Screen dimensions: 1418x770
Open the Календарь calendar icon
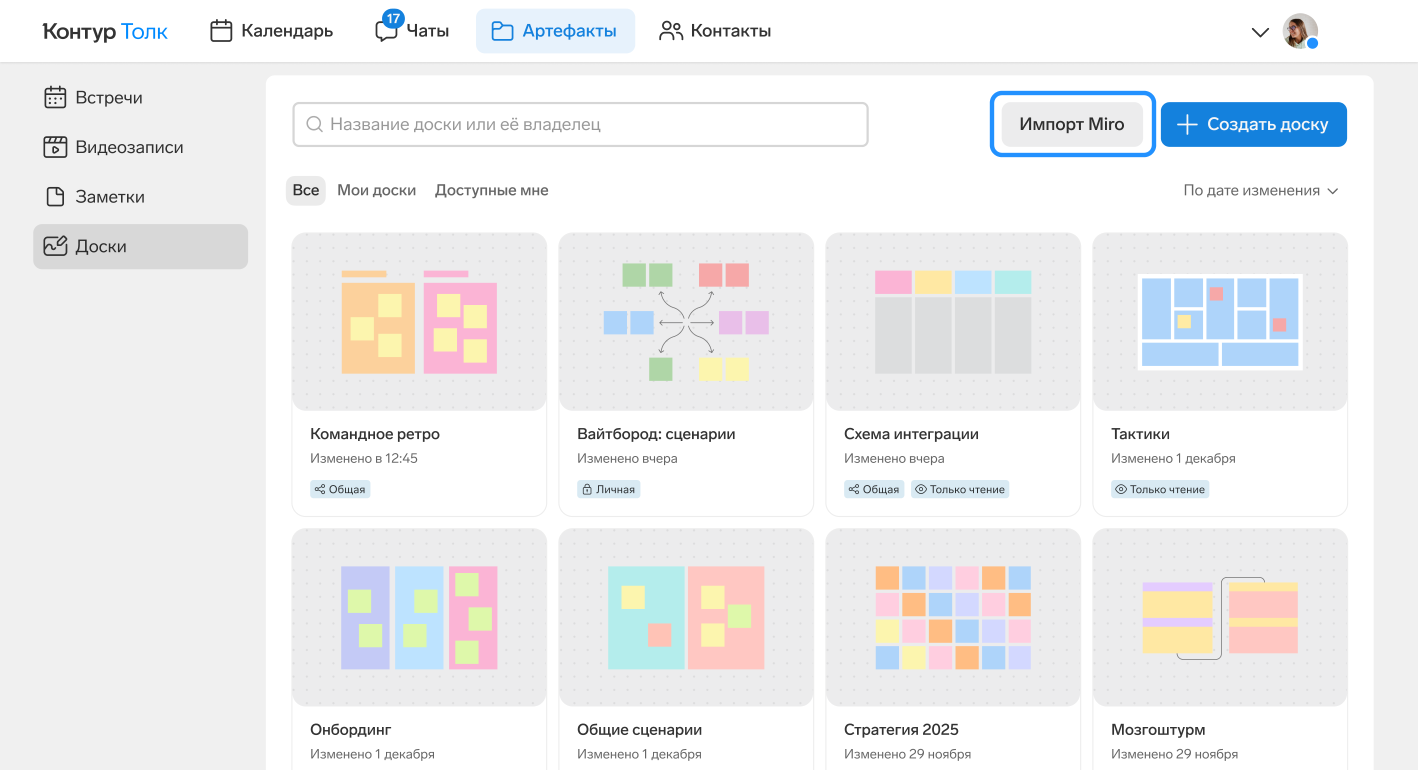point(221,31)
